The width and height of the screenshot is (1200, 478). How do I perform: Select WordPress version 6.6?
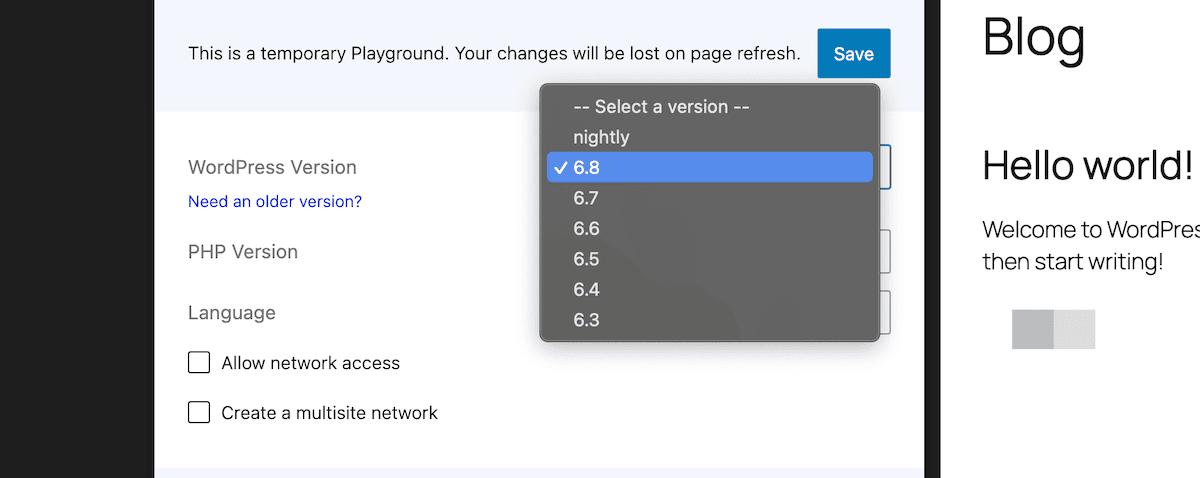(x=710, y=229)
